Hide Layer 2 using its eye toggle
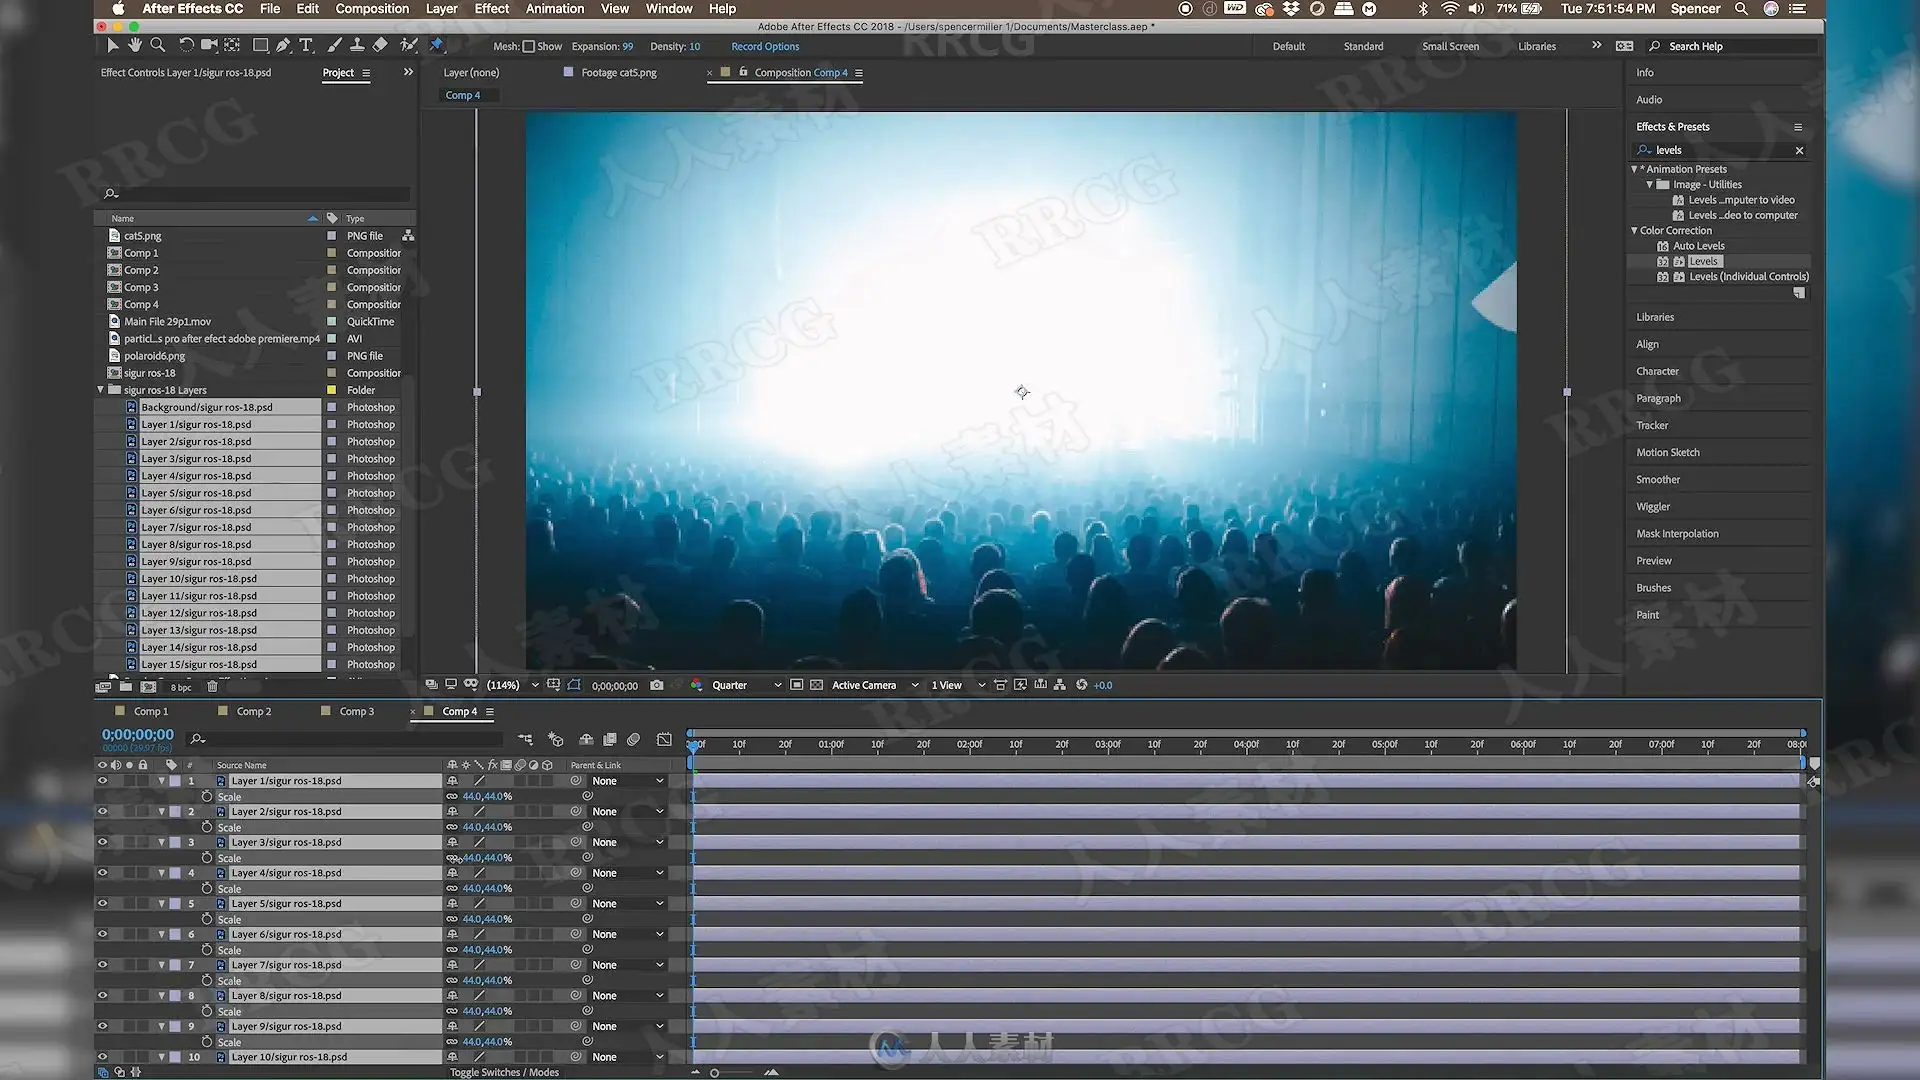Image resolution: width=1920 pixels, height=1080 pixels. [102, 812]
